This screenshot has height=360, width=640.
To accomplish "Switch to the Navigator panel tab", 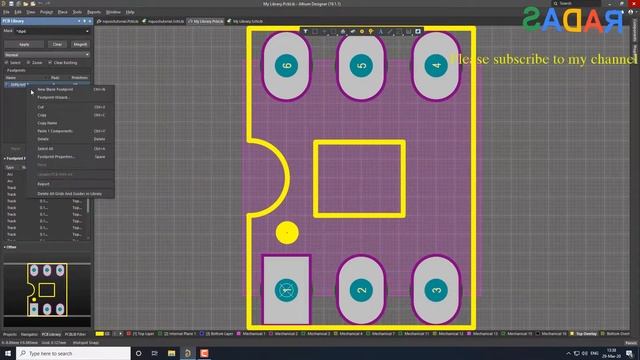I will point(29,334).
